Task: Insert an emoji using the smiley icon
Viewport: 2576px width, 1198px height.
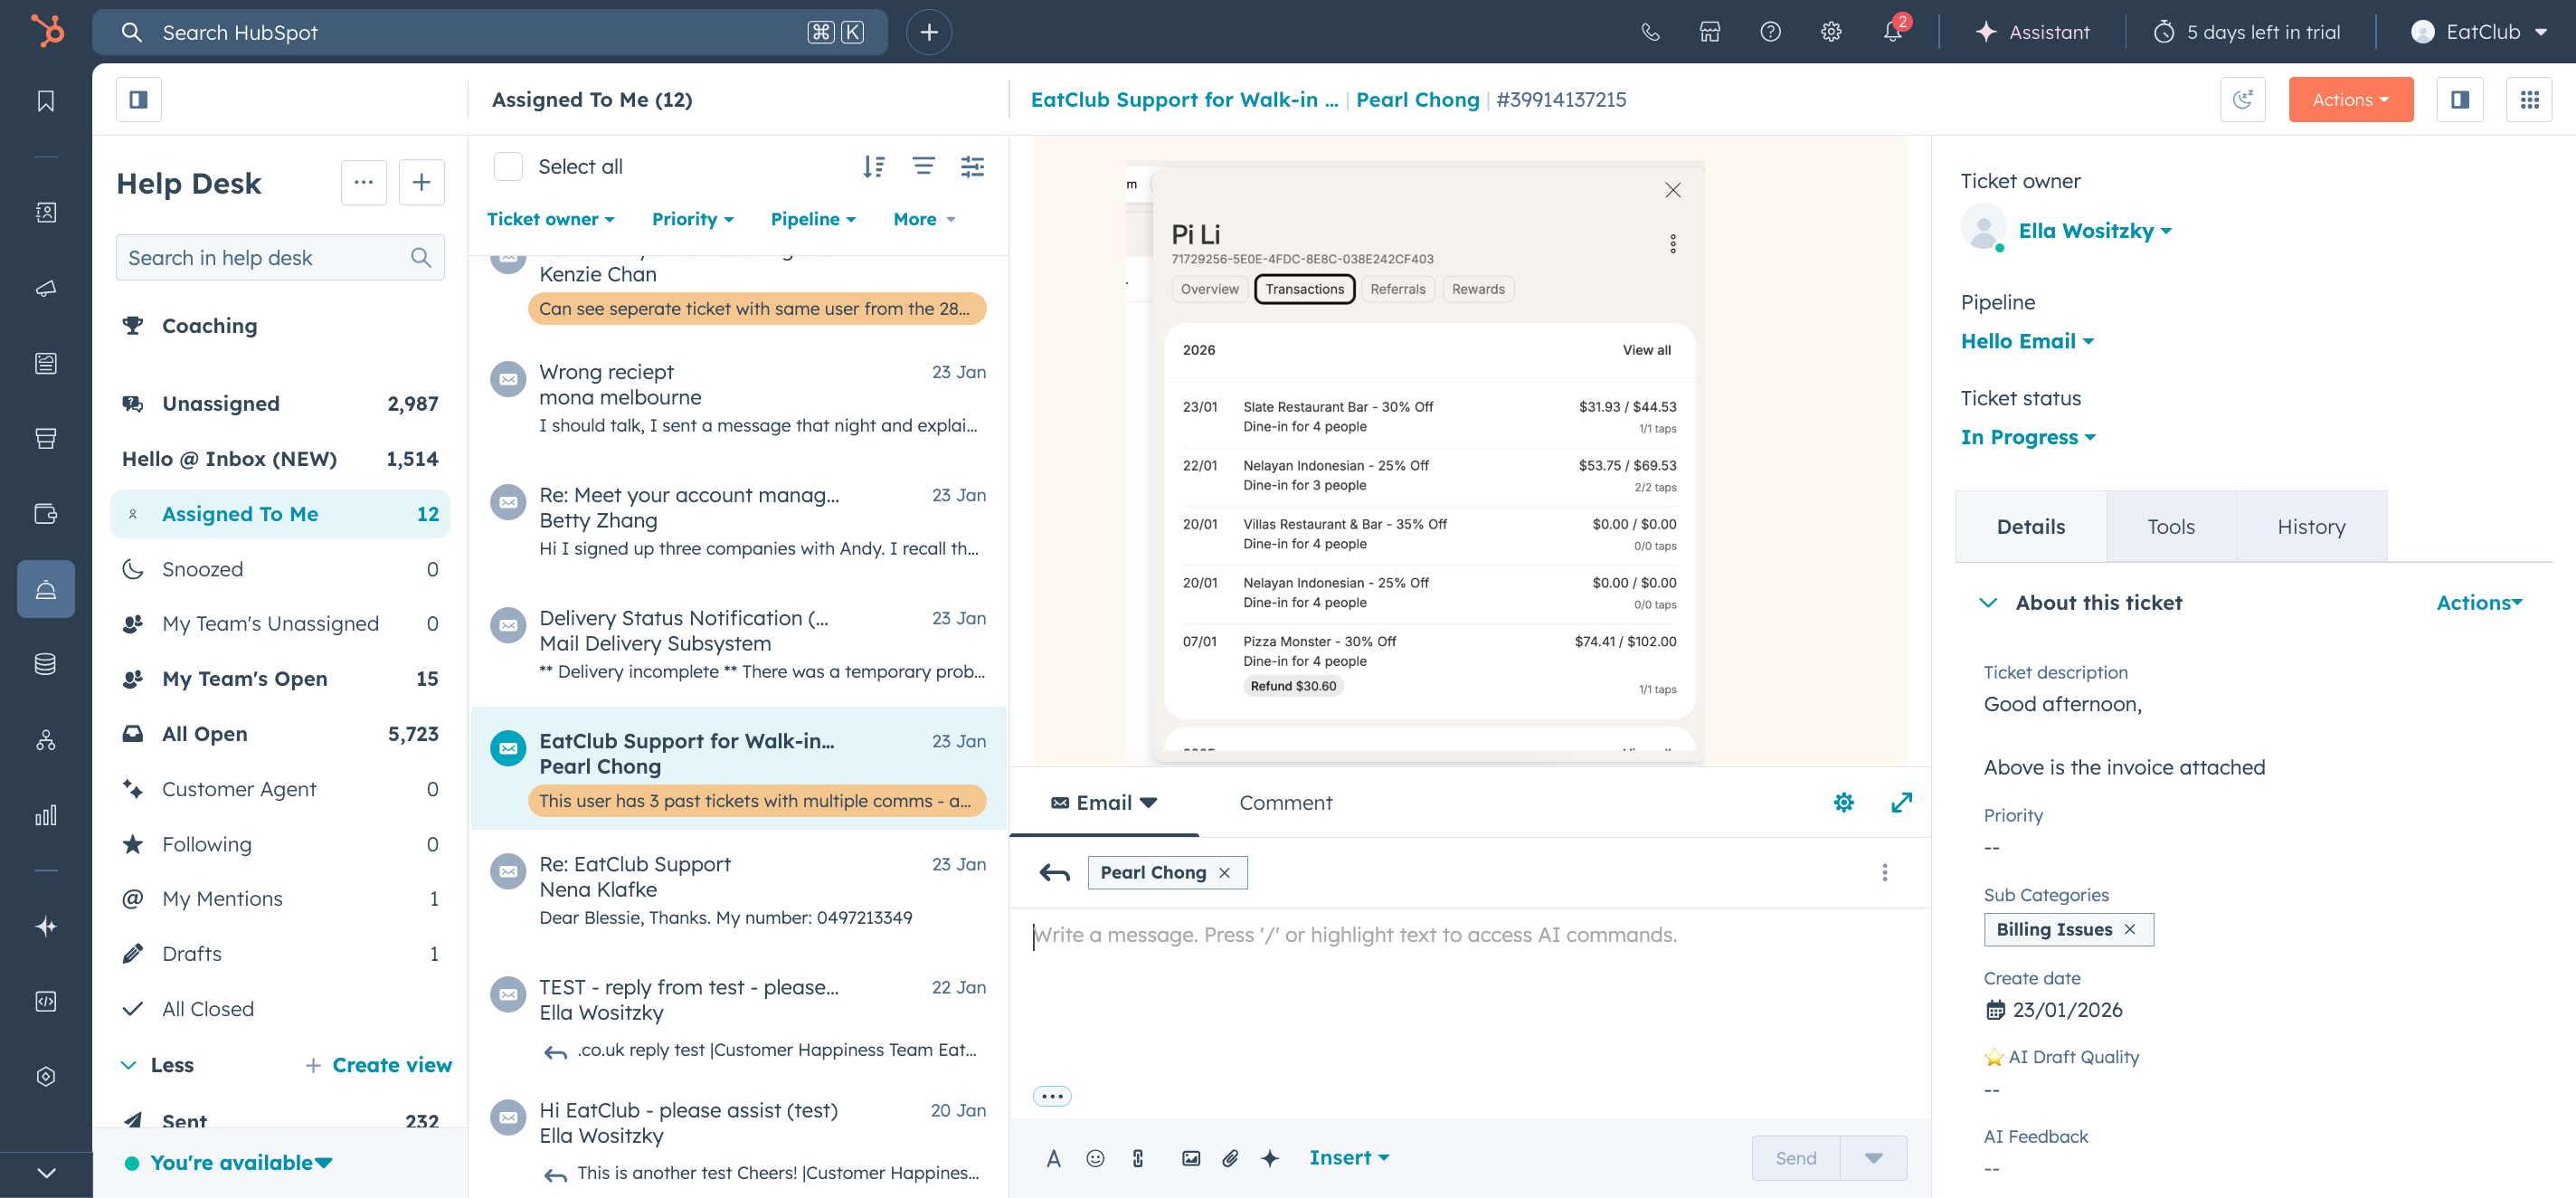Action: coord(1095,1158)
